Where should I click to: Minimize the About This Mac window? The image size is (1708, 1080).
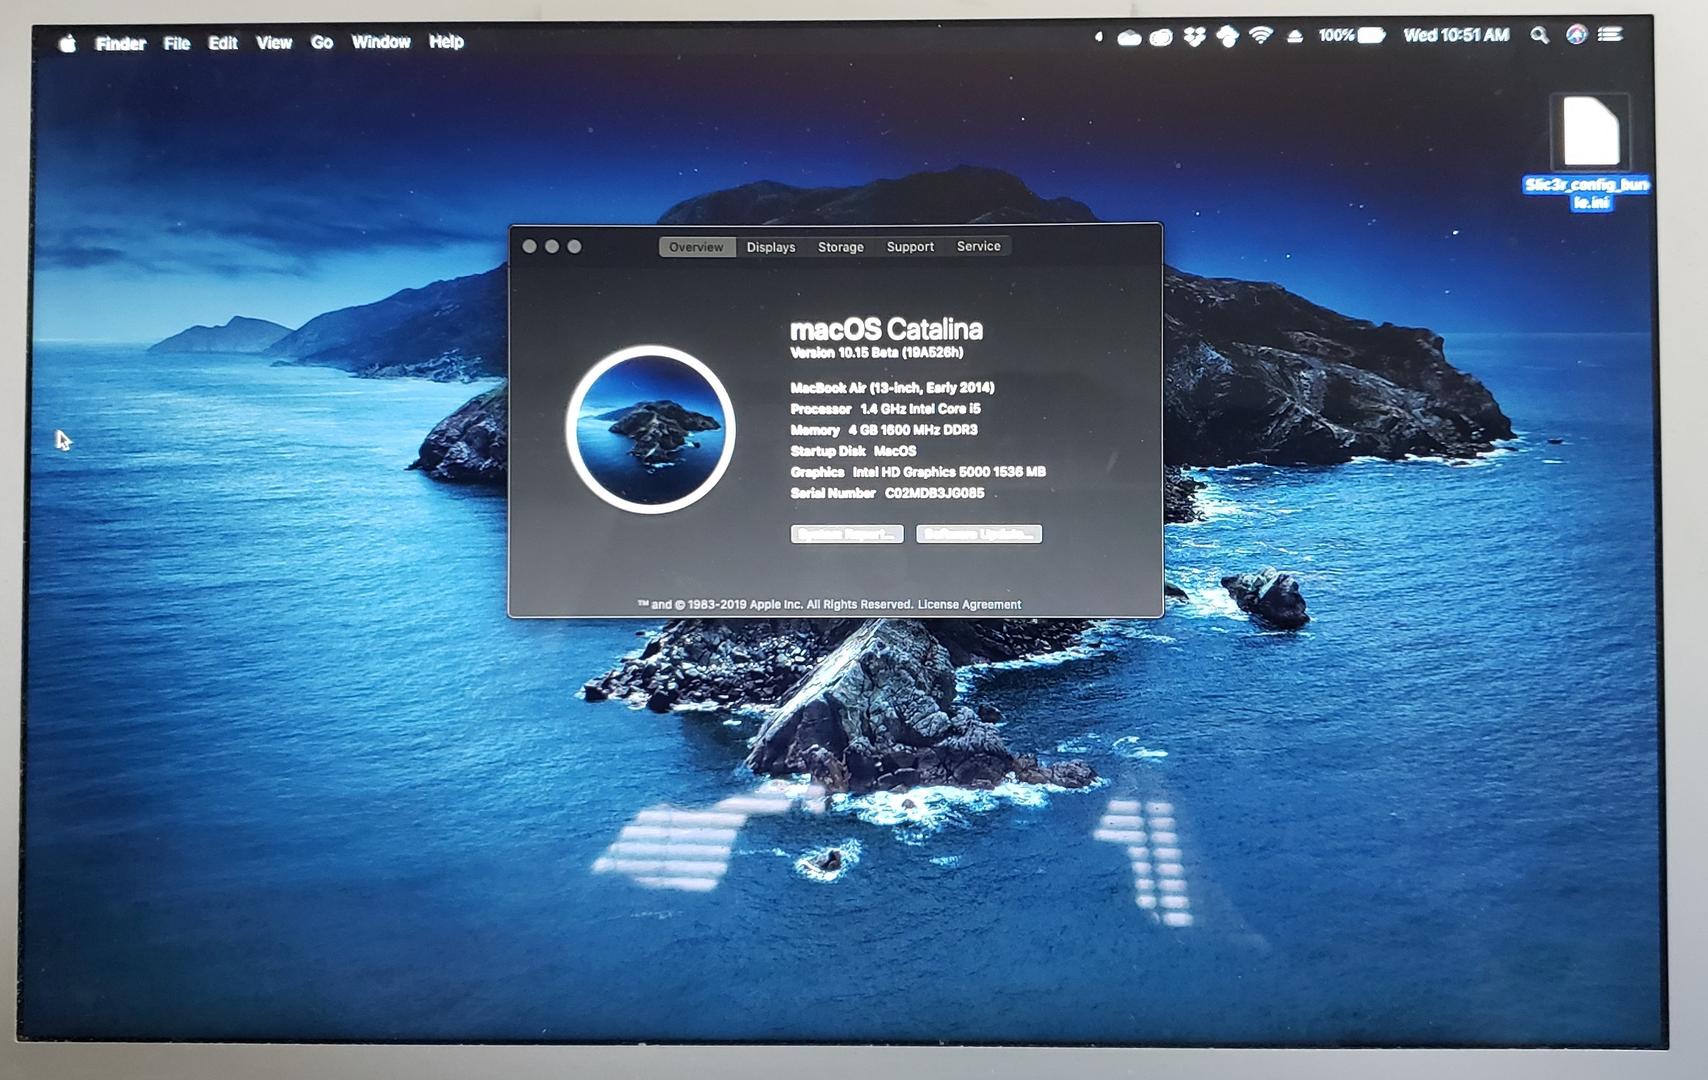point(552,247)
